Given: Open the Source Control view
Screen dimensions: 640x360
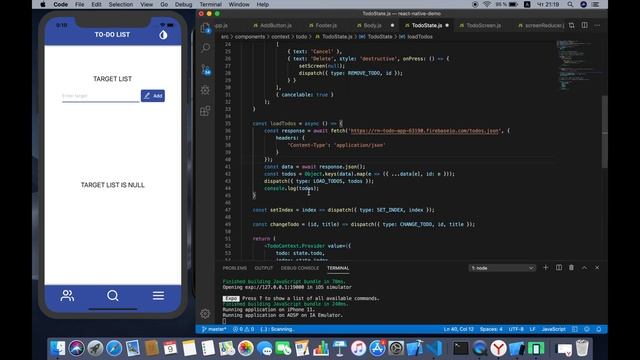Looking at the screenshot, I should click(x=205, y=69).
